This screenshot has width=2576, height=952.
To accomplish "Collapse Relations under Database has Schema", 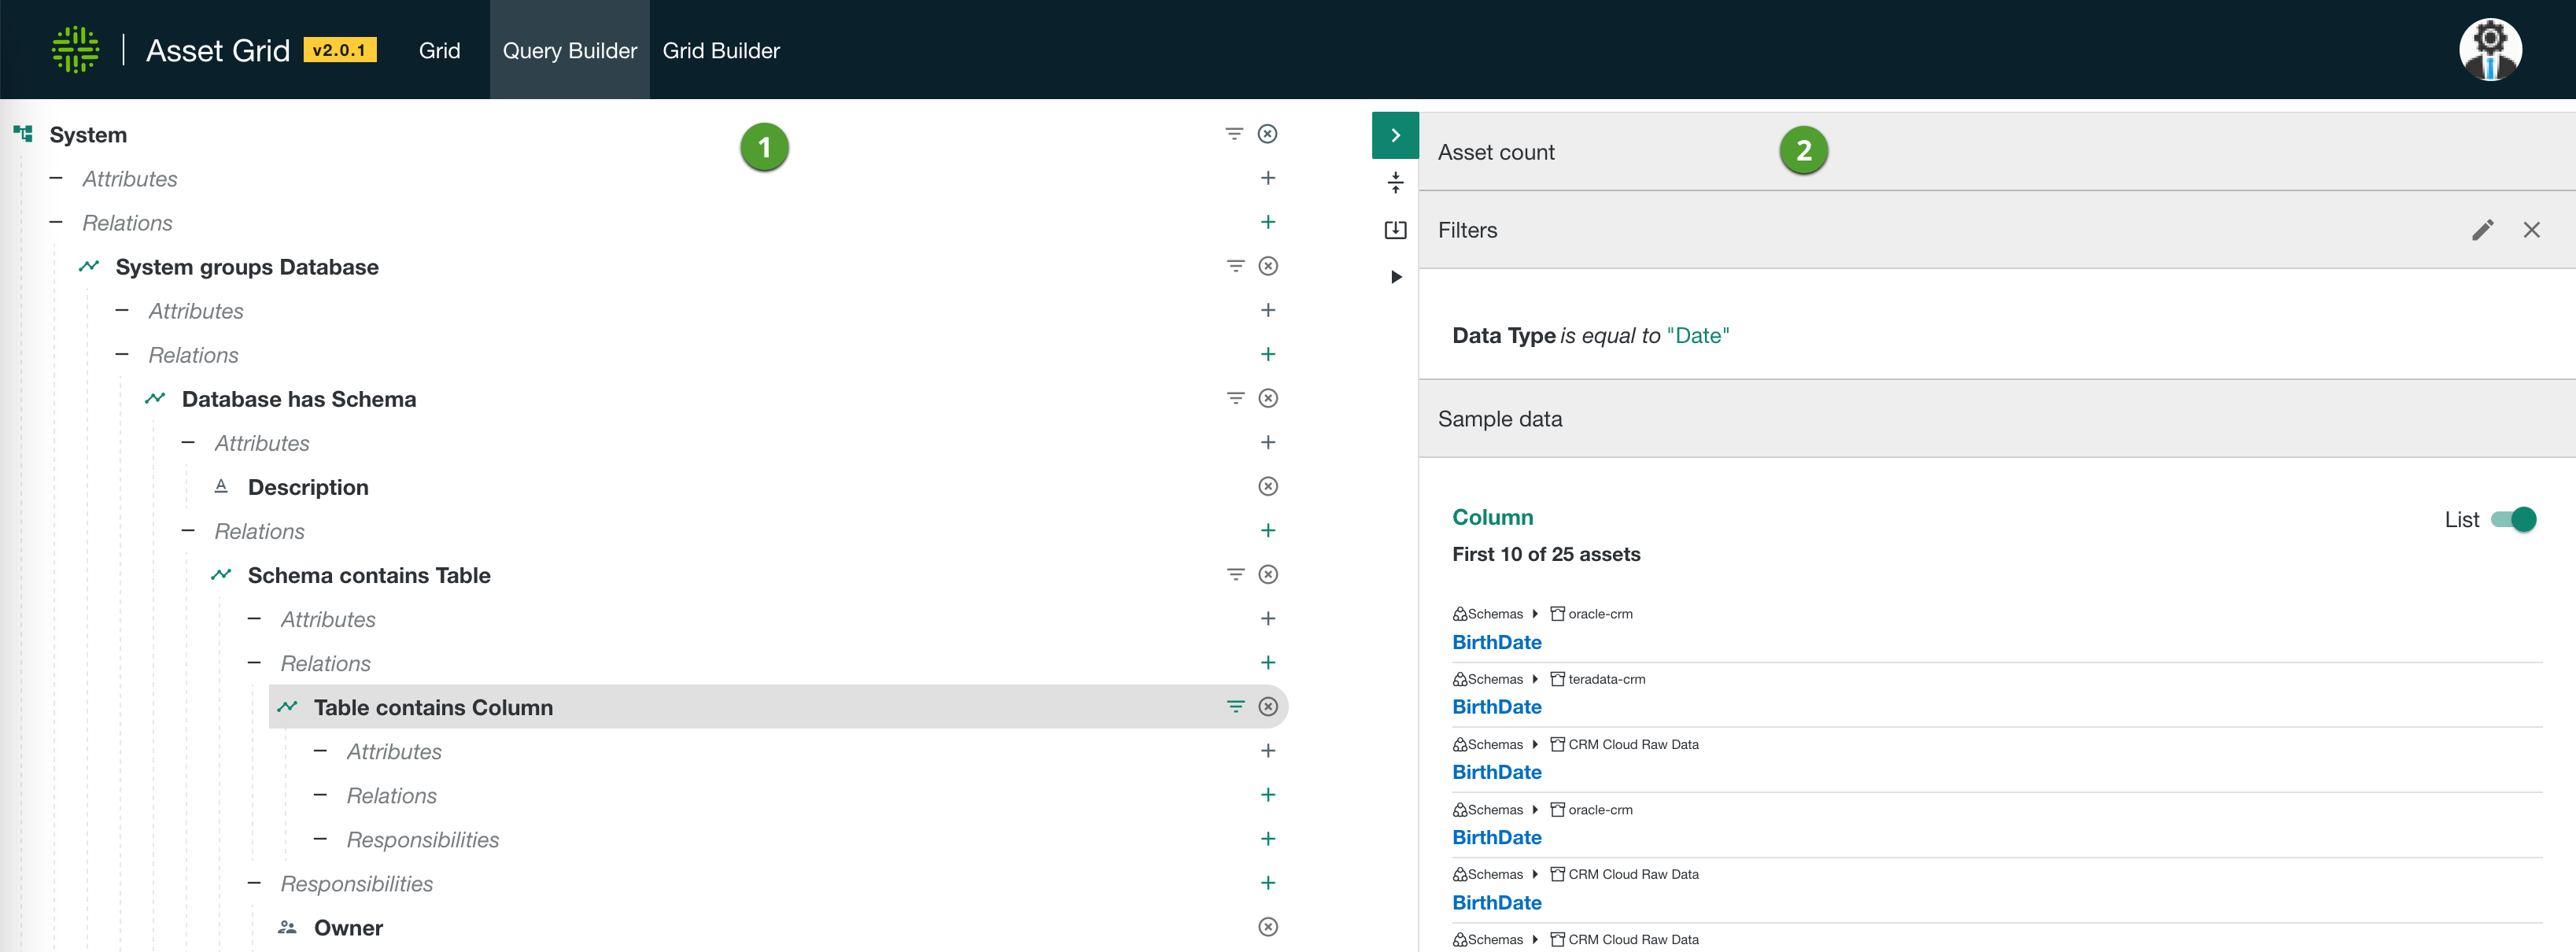I will click(x=188, y=530).
